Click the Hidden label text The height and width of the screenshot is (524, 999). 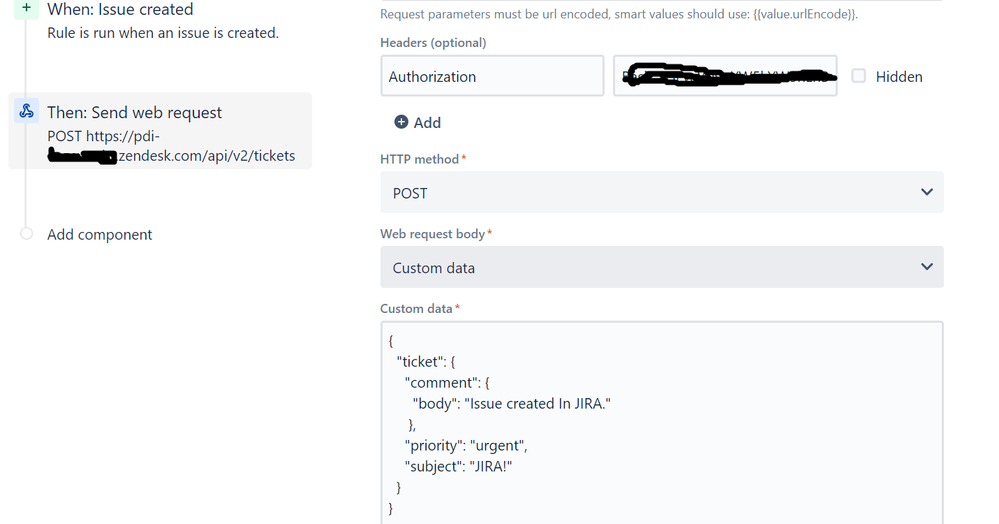click(899, 76)
